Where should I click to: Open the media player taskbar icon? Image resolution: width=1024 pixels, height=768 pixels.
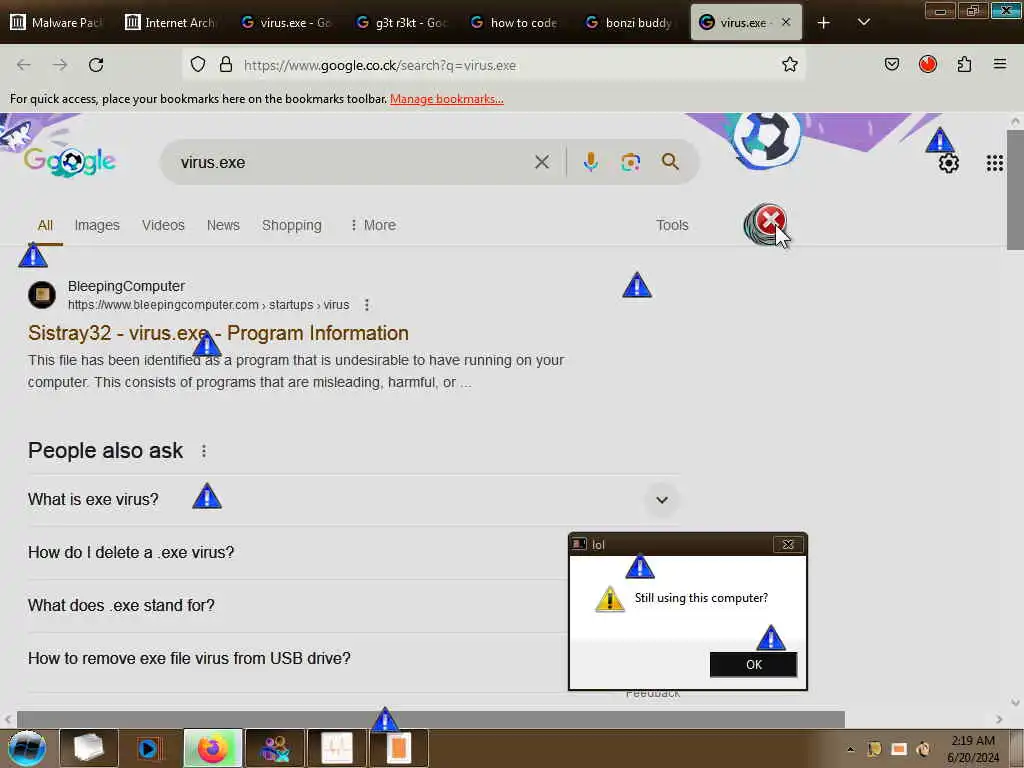pyautogui.click(x=150, y=748)
